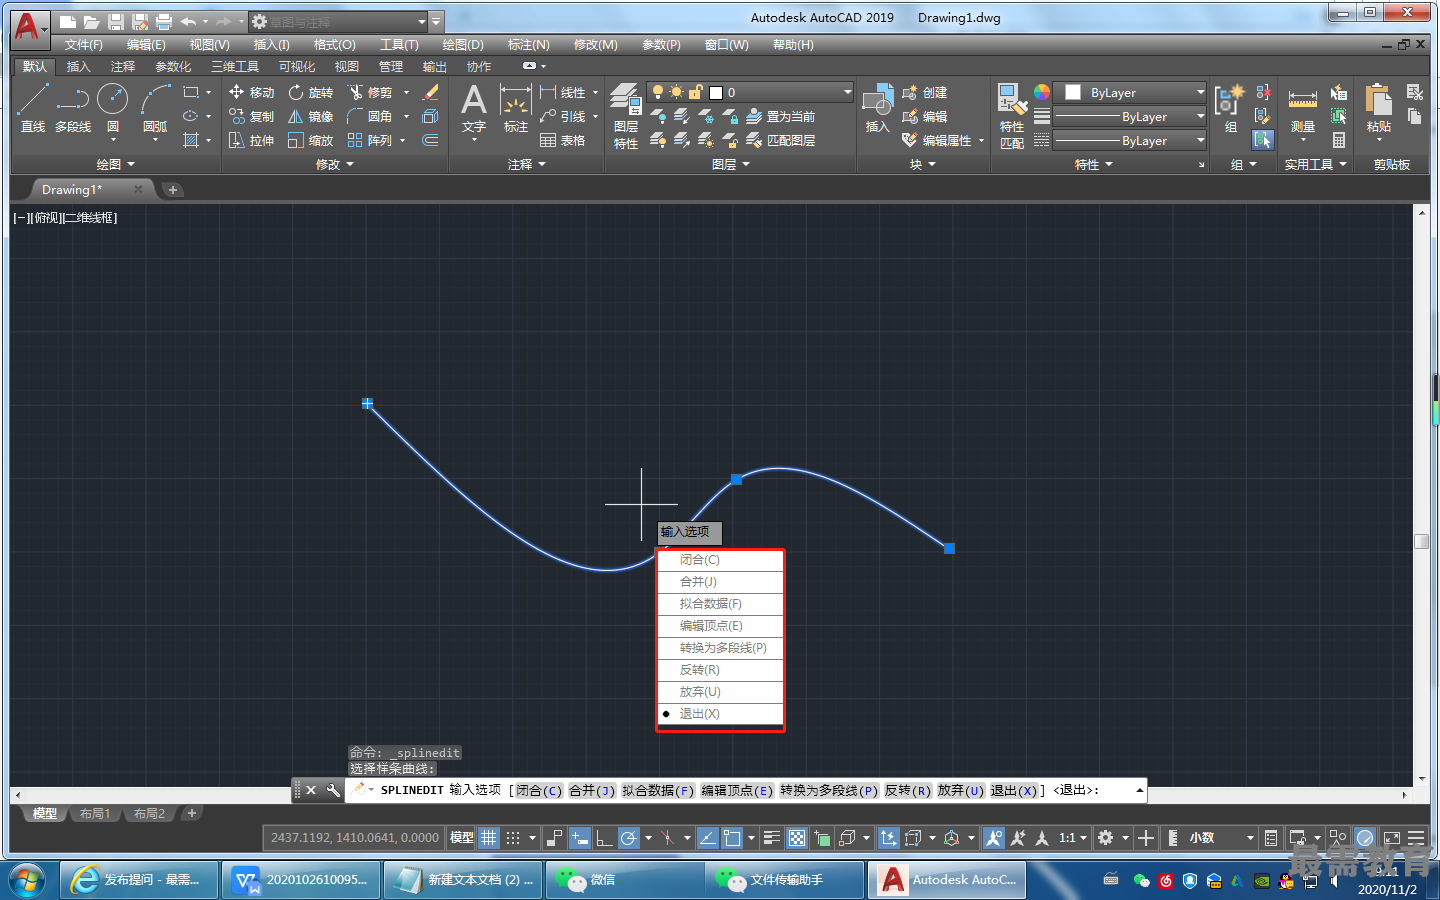Click 放弃(U) option in command line

[x=961, y=790]
